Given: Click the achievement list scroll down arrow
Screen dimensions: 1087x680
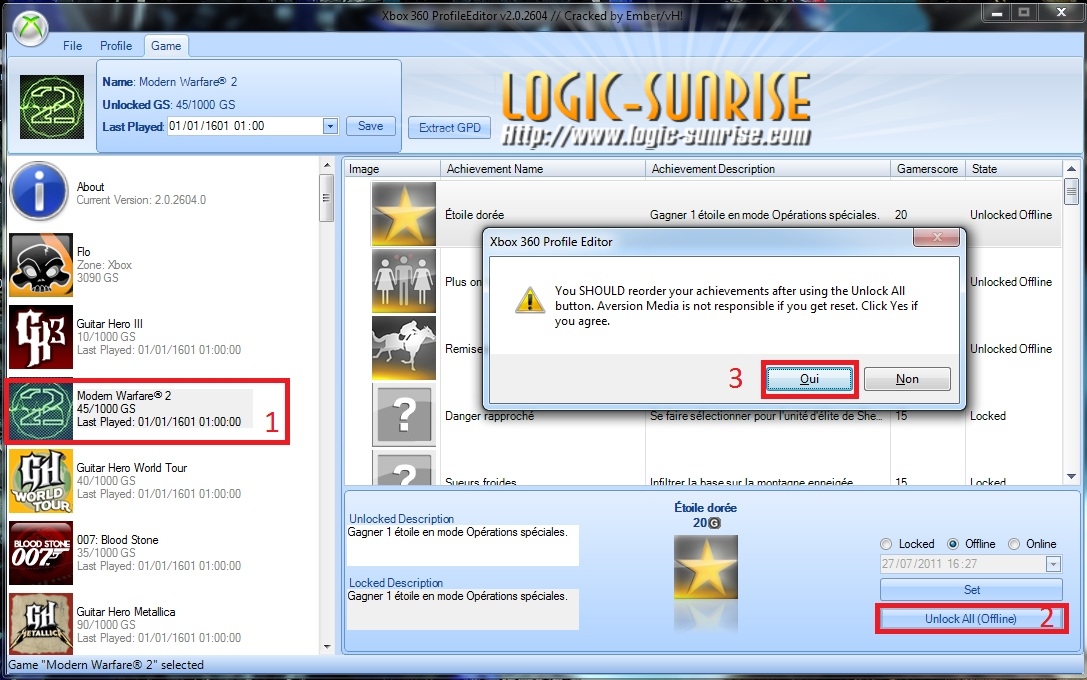Looking at the screenshot, I should coord(1071,476).
